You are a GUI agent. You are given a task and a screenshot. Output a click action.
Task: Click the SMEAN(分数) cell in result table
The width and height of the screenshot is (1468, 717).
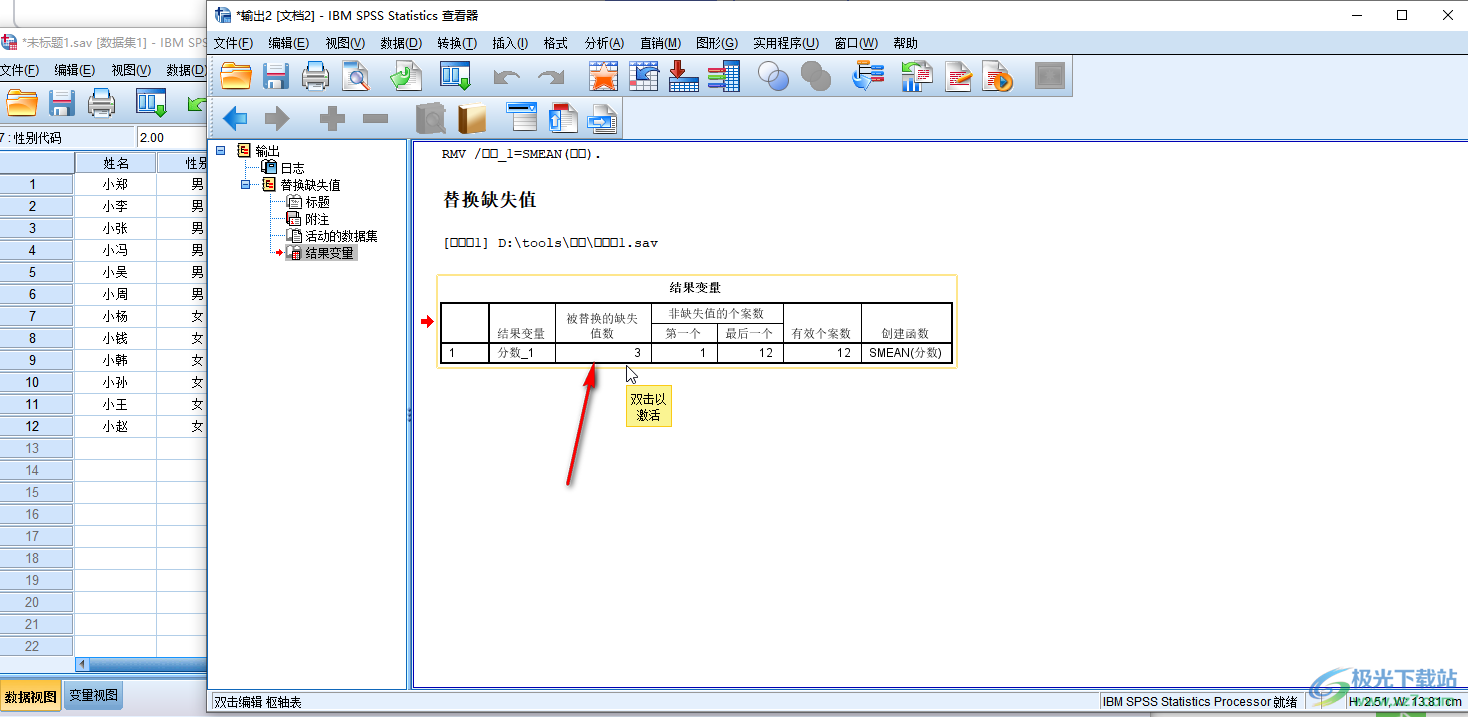(906, 353)
